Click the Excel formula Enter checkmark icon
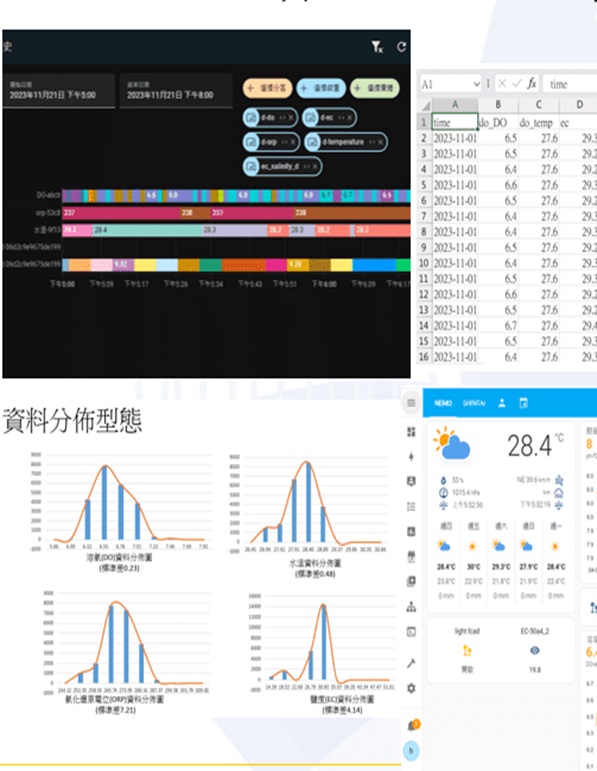This screenshot has width=597, height=771. 516,84
